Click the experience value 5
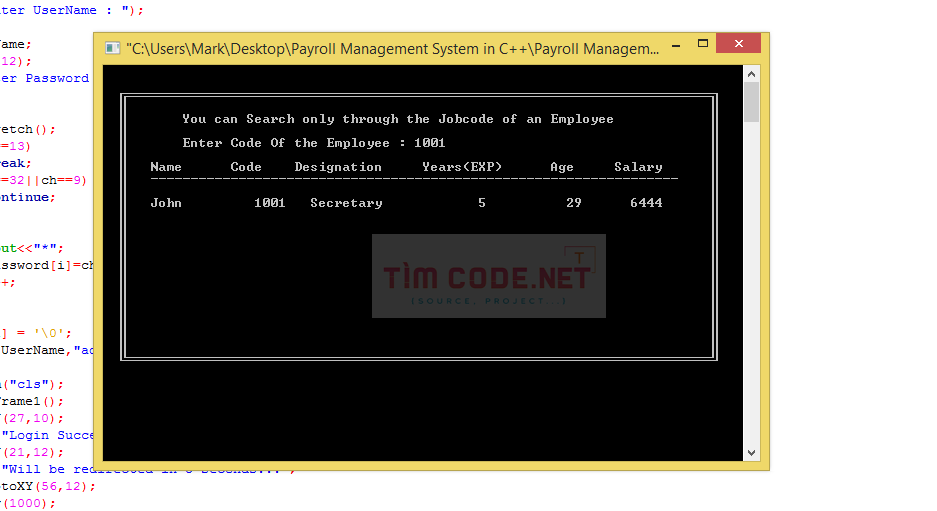Screen dimensions: 937x511 (x=482, y=203)
